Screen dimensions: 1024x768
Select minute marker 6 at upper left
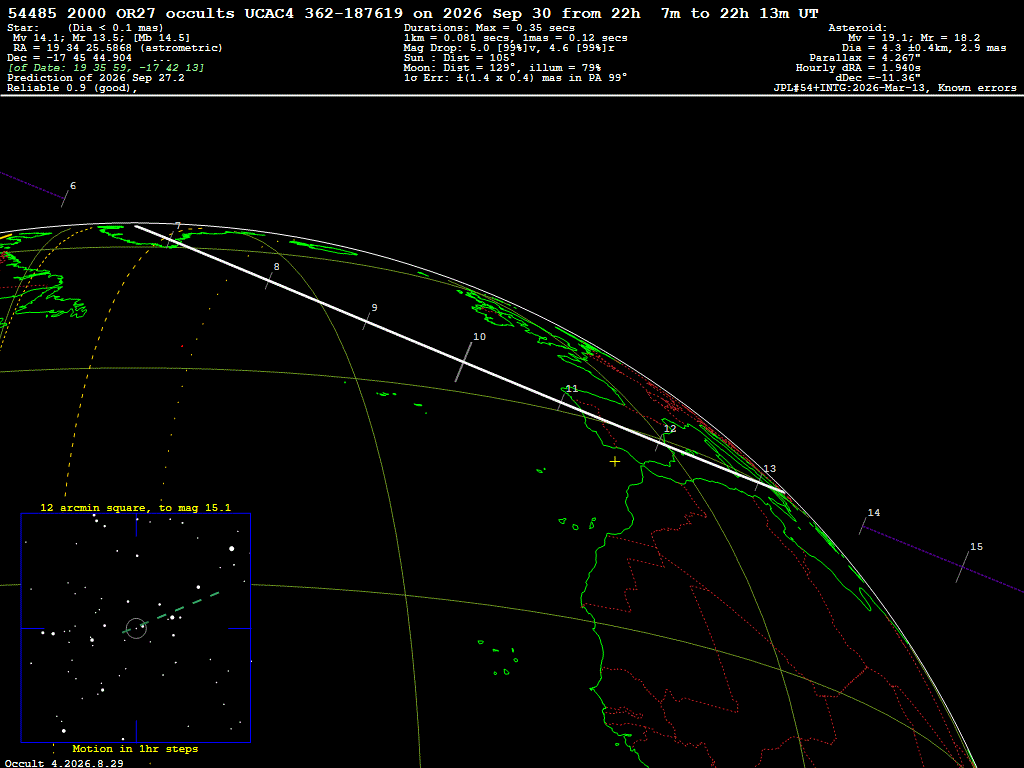72,186
